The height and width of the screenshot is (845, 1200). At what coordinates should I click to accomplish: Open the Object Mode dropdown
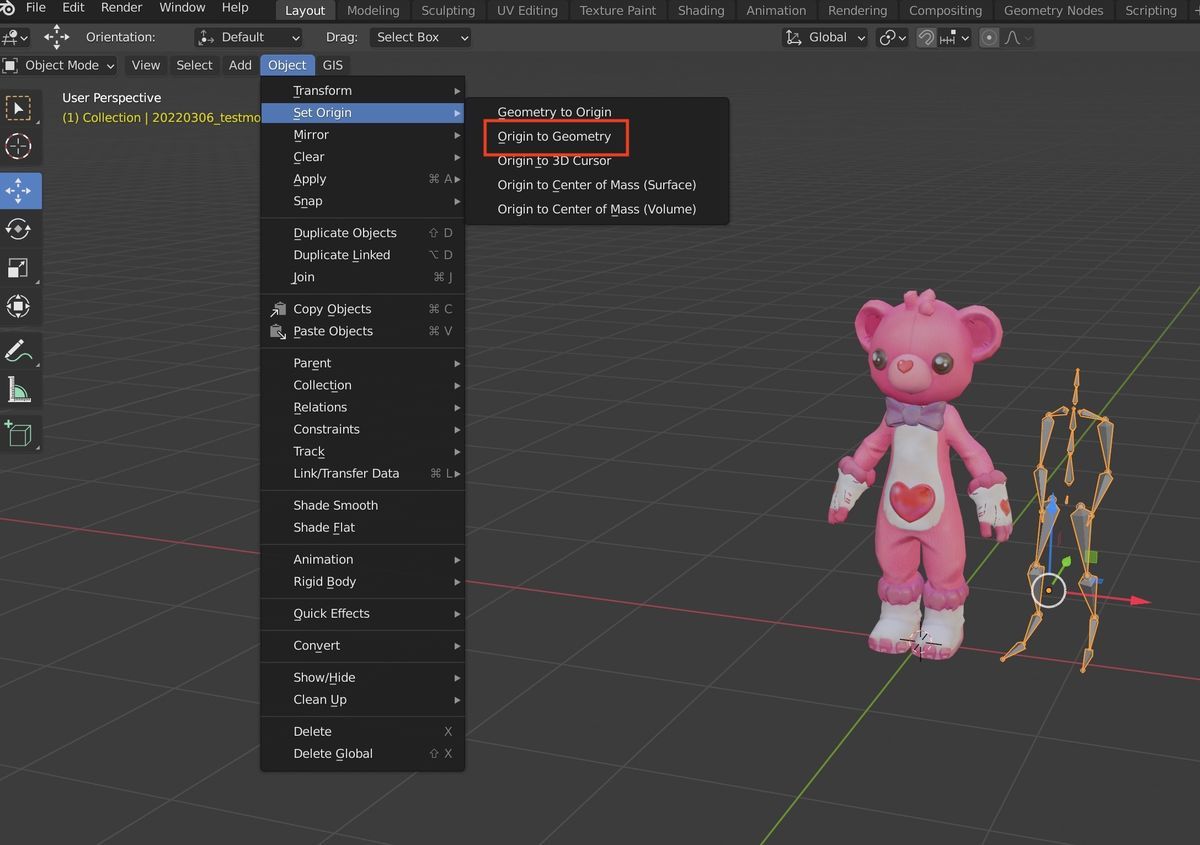click(x=60, y=65)
